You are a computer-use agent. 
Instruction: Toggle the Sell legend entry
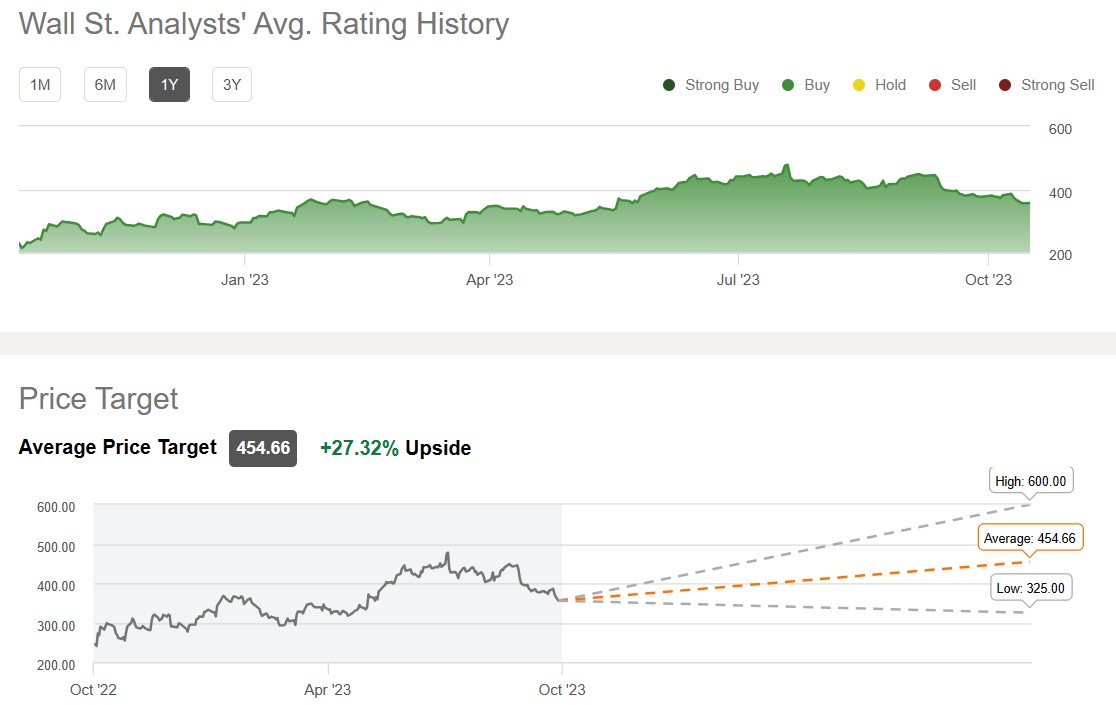pos(962,85)
